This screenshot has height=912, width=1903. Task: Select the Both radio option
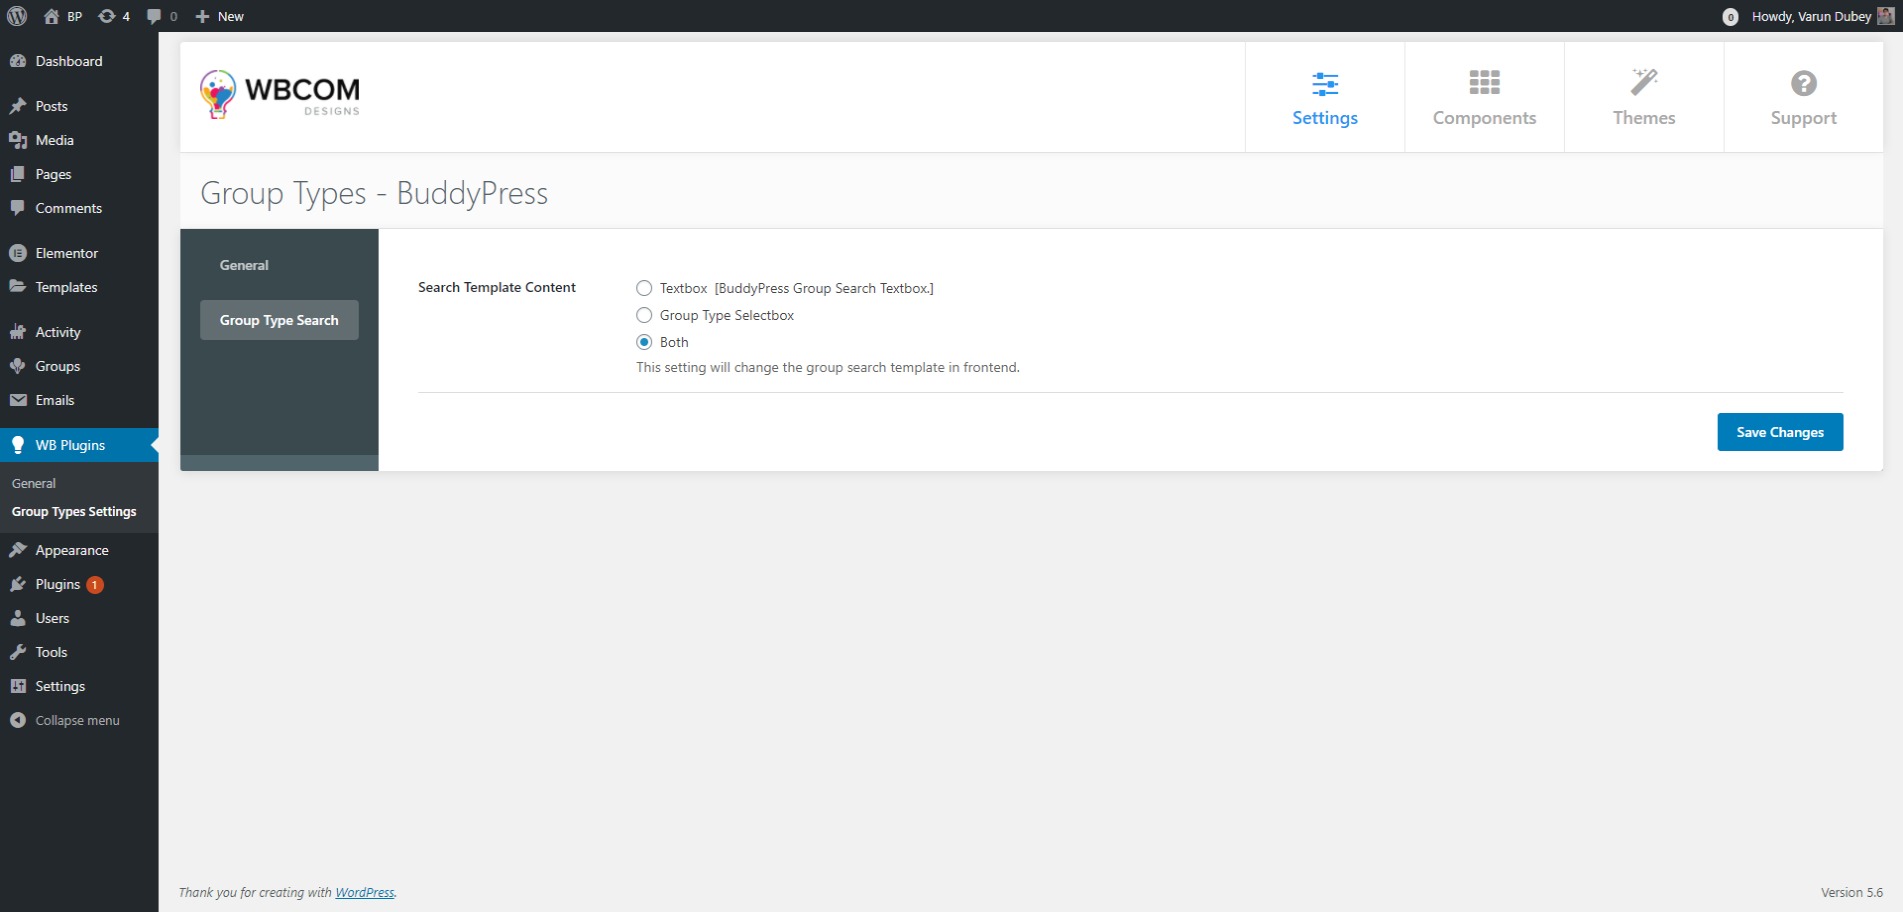(x=644, y=342)
